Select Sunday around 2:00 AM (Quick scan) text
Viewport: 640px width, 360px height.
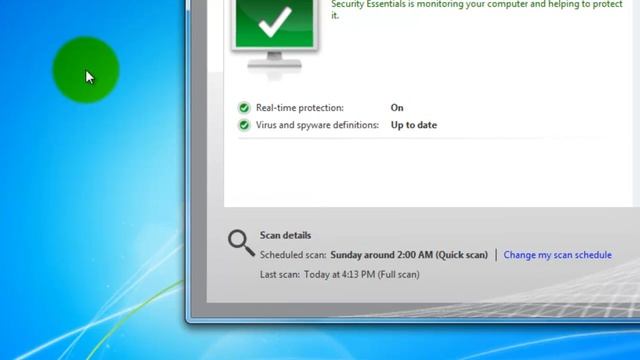(409, 255)
